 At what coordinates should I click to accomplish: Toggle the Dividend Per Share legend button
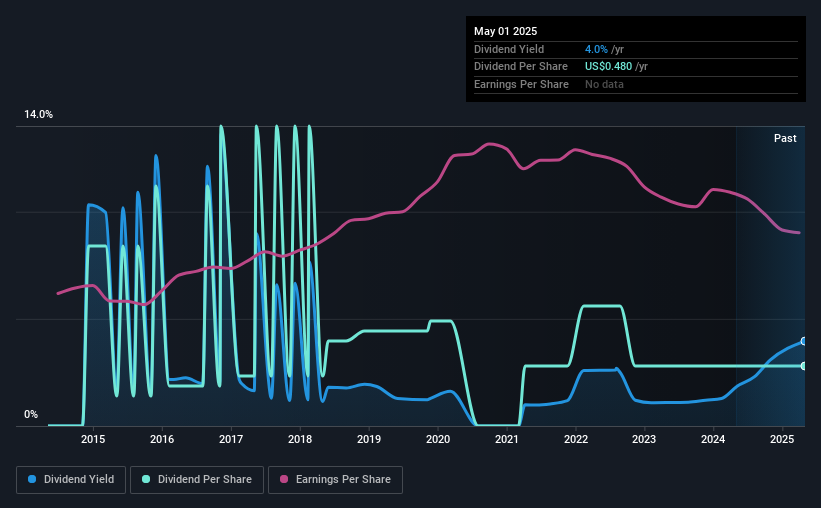pos(197,480)
